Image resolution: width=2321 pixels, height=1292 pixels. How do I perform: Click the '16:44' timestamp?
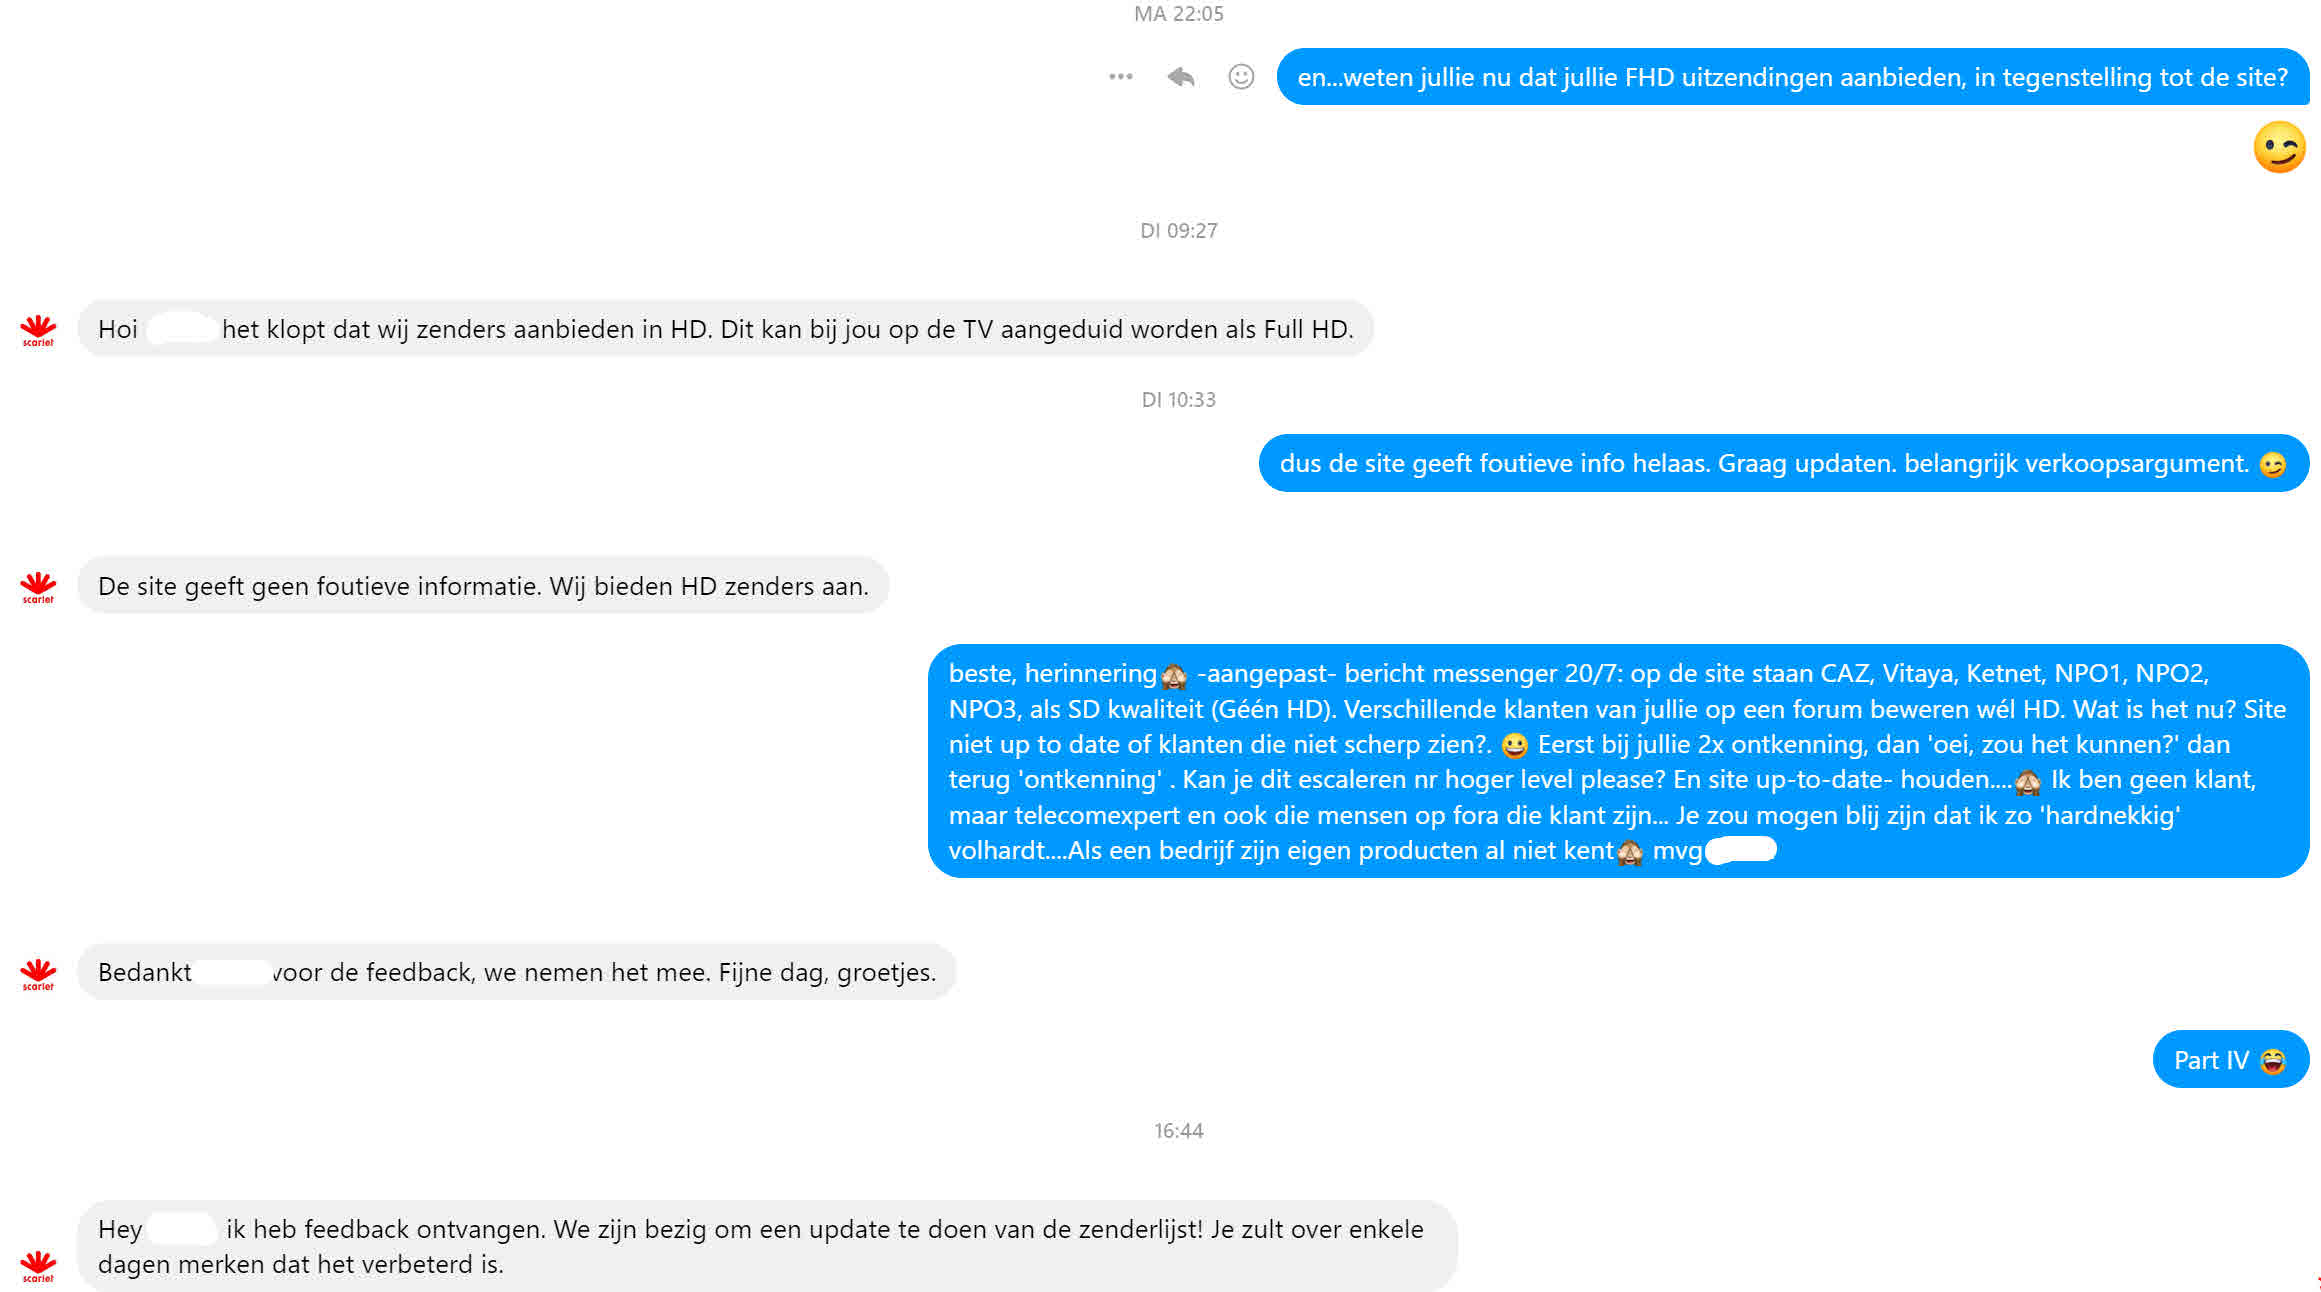point(1178,1131)
